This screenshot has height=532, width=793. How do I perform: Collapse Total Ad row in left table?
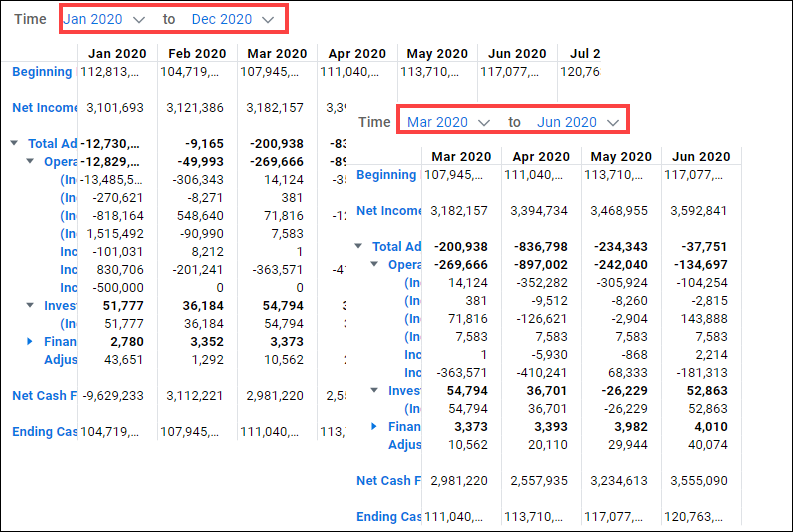(x=15, y=143)
